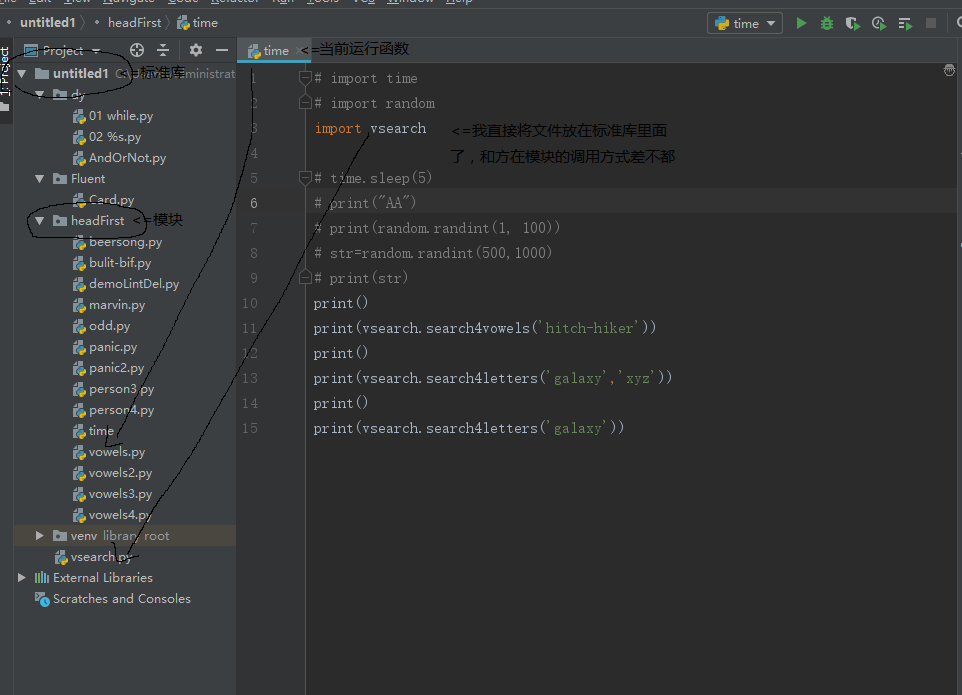The width and height of the screenshot is (962, 695).
Task: Open beersong.py file
Action: 117,242
